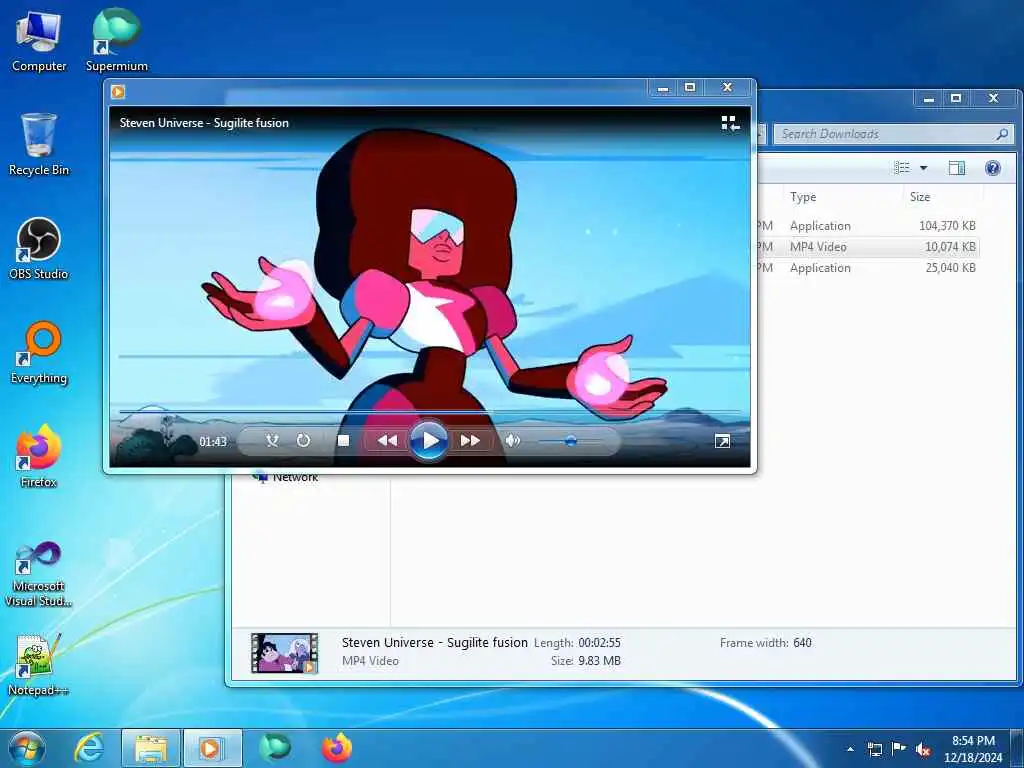
Task: Click the video title in Media Player
Action: (204, 123)
